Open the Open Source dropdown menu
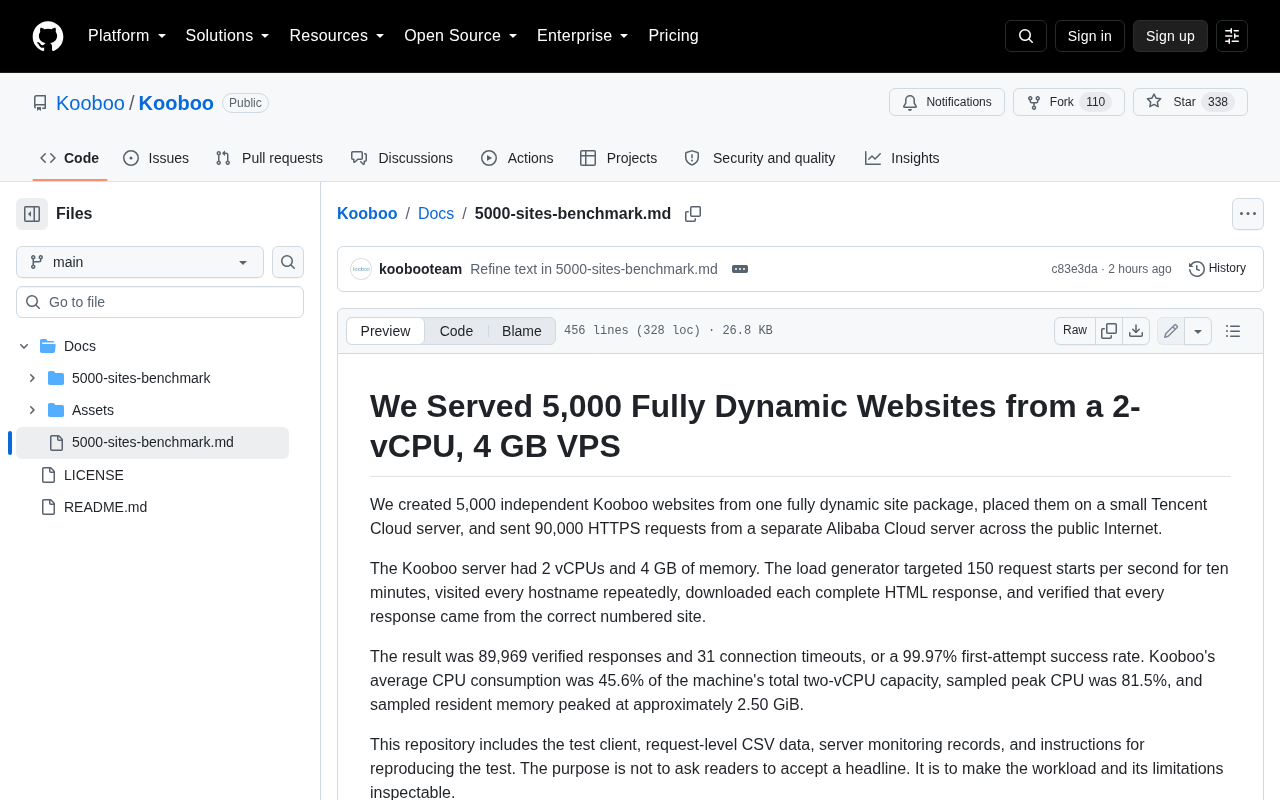Viewport: 1280px width, 800px height. (461, 36)
